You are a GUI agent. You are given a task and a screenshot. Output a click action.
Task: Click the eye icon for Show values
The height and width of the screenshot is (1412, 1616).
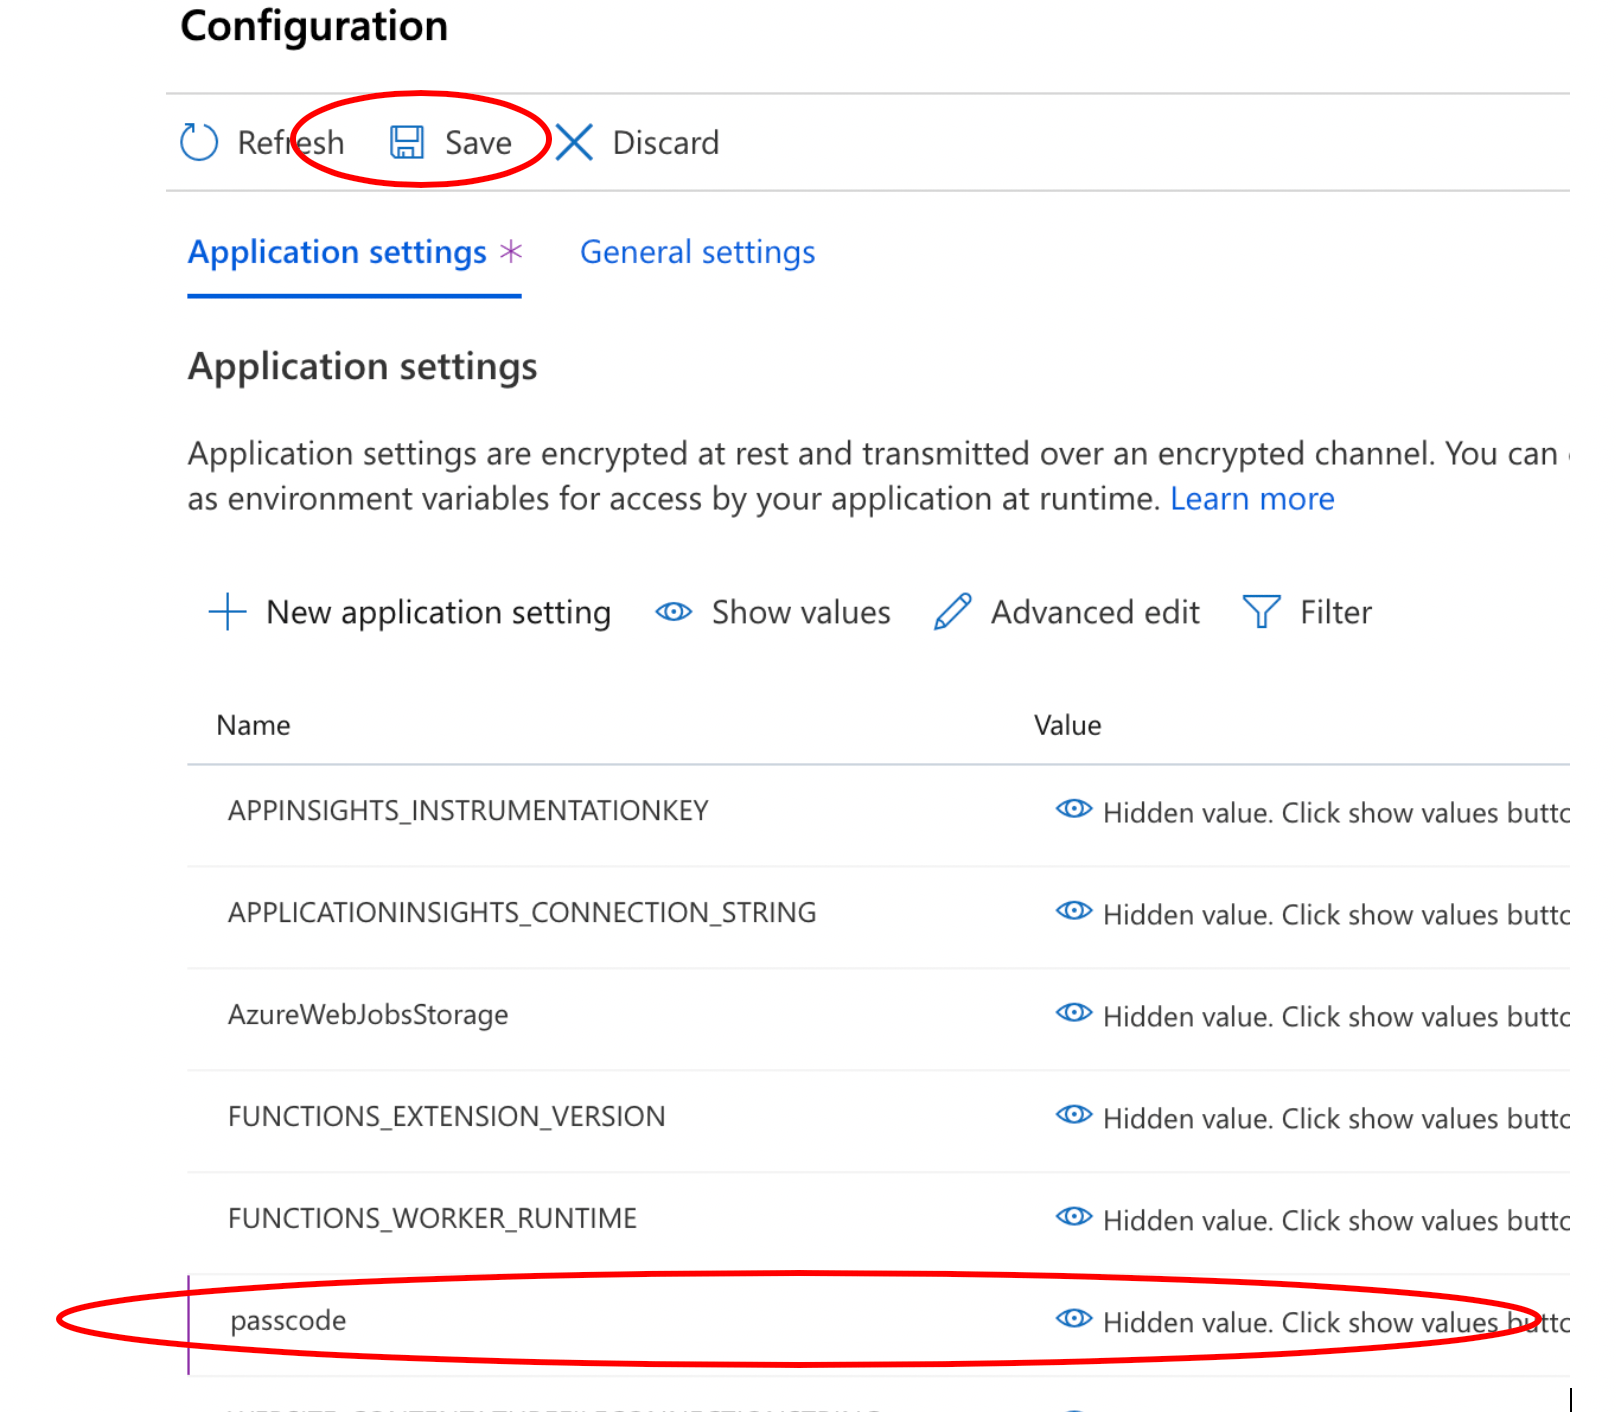(x=672, y=612)
